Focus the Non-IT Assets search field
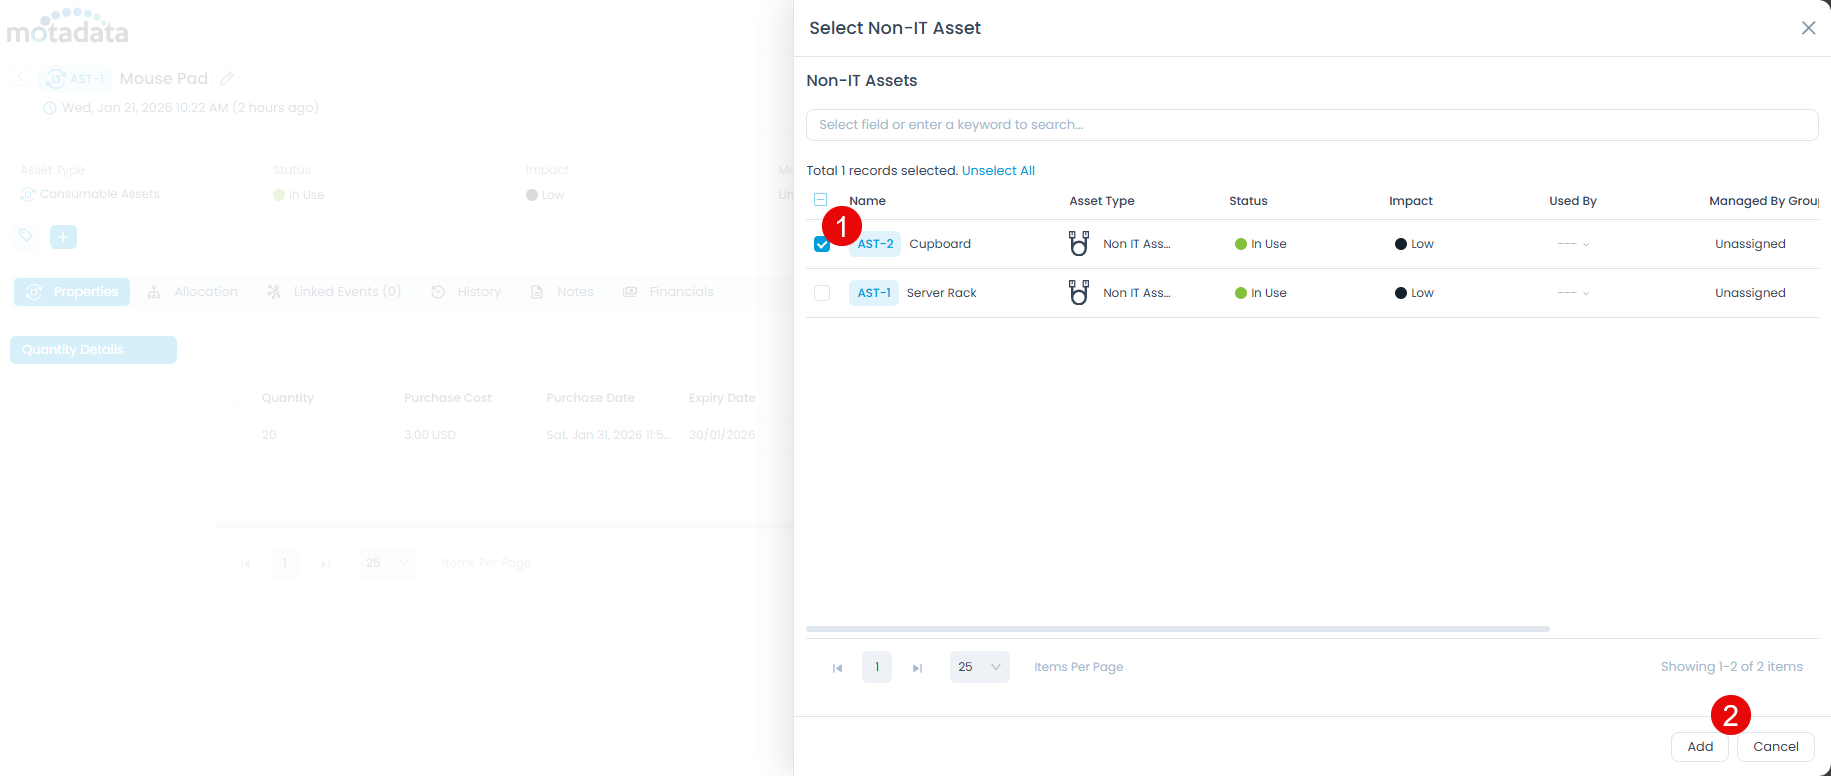This screenshot has height=776, width=1831. (x=1311, y=125)
